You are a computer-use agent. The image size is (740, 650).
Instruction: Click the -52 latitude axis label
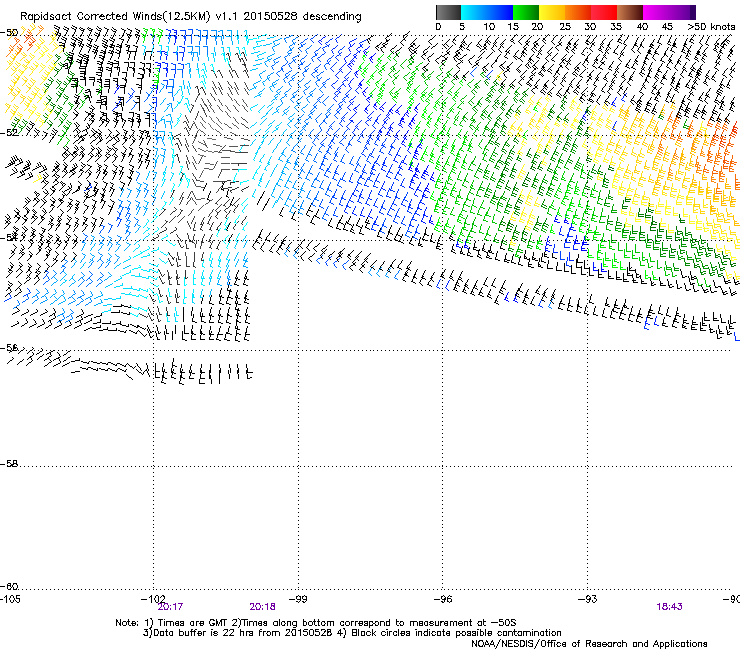(9, 133)
